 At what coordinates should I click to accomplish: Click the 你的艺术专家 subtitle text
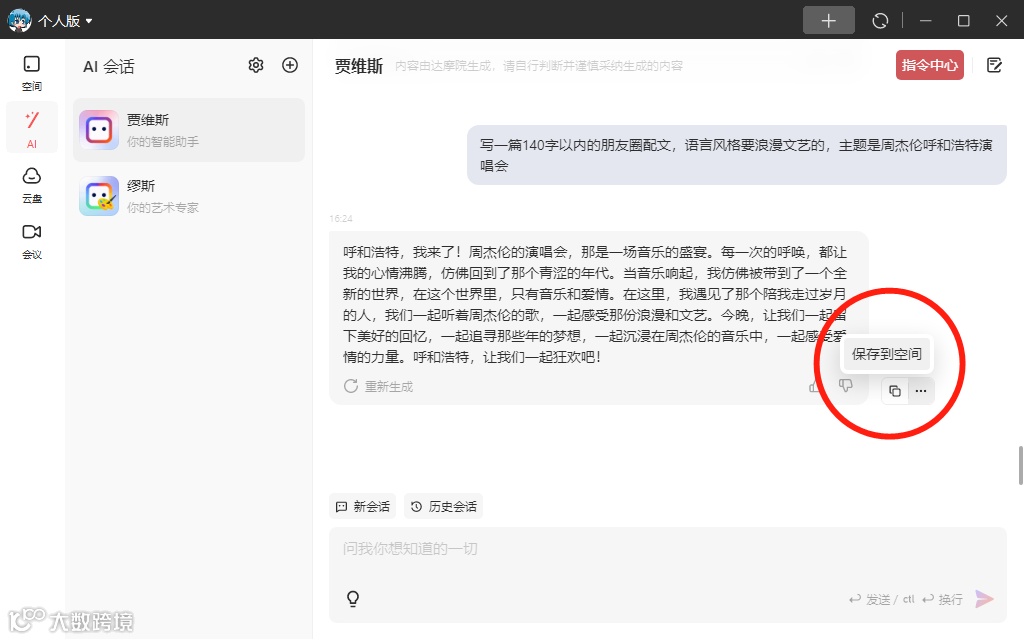tap(163, 208)
